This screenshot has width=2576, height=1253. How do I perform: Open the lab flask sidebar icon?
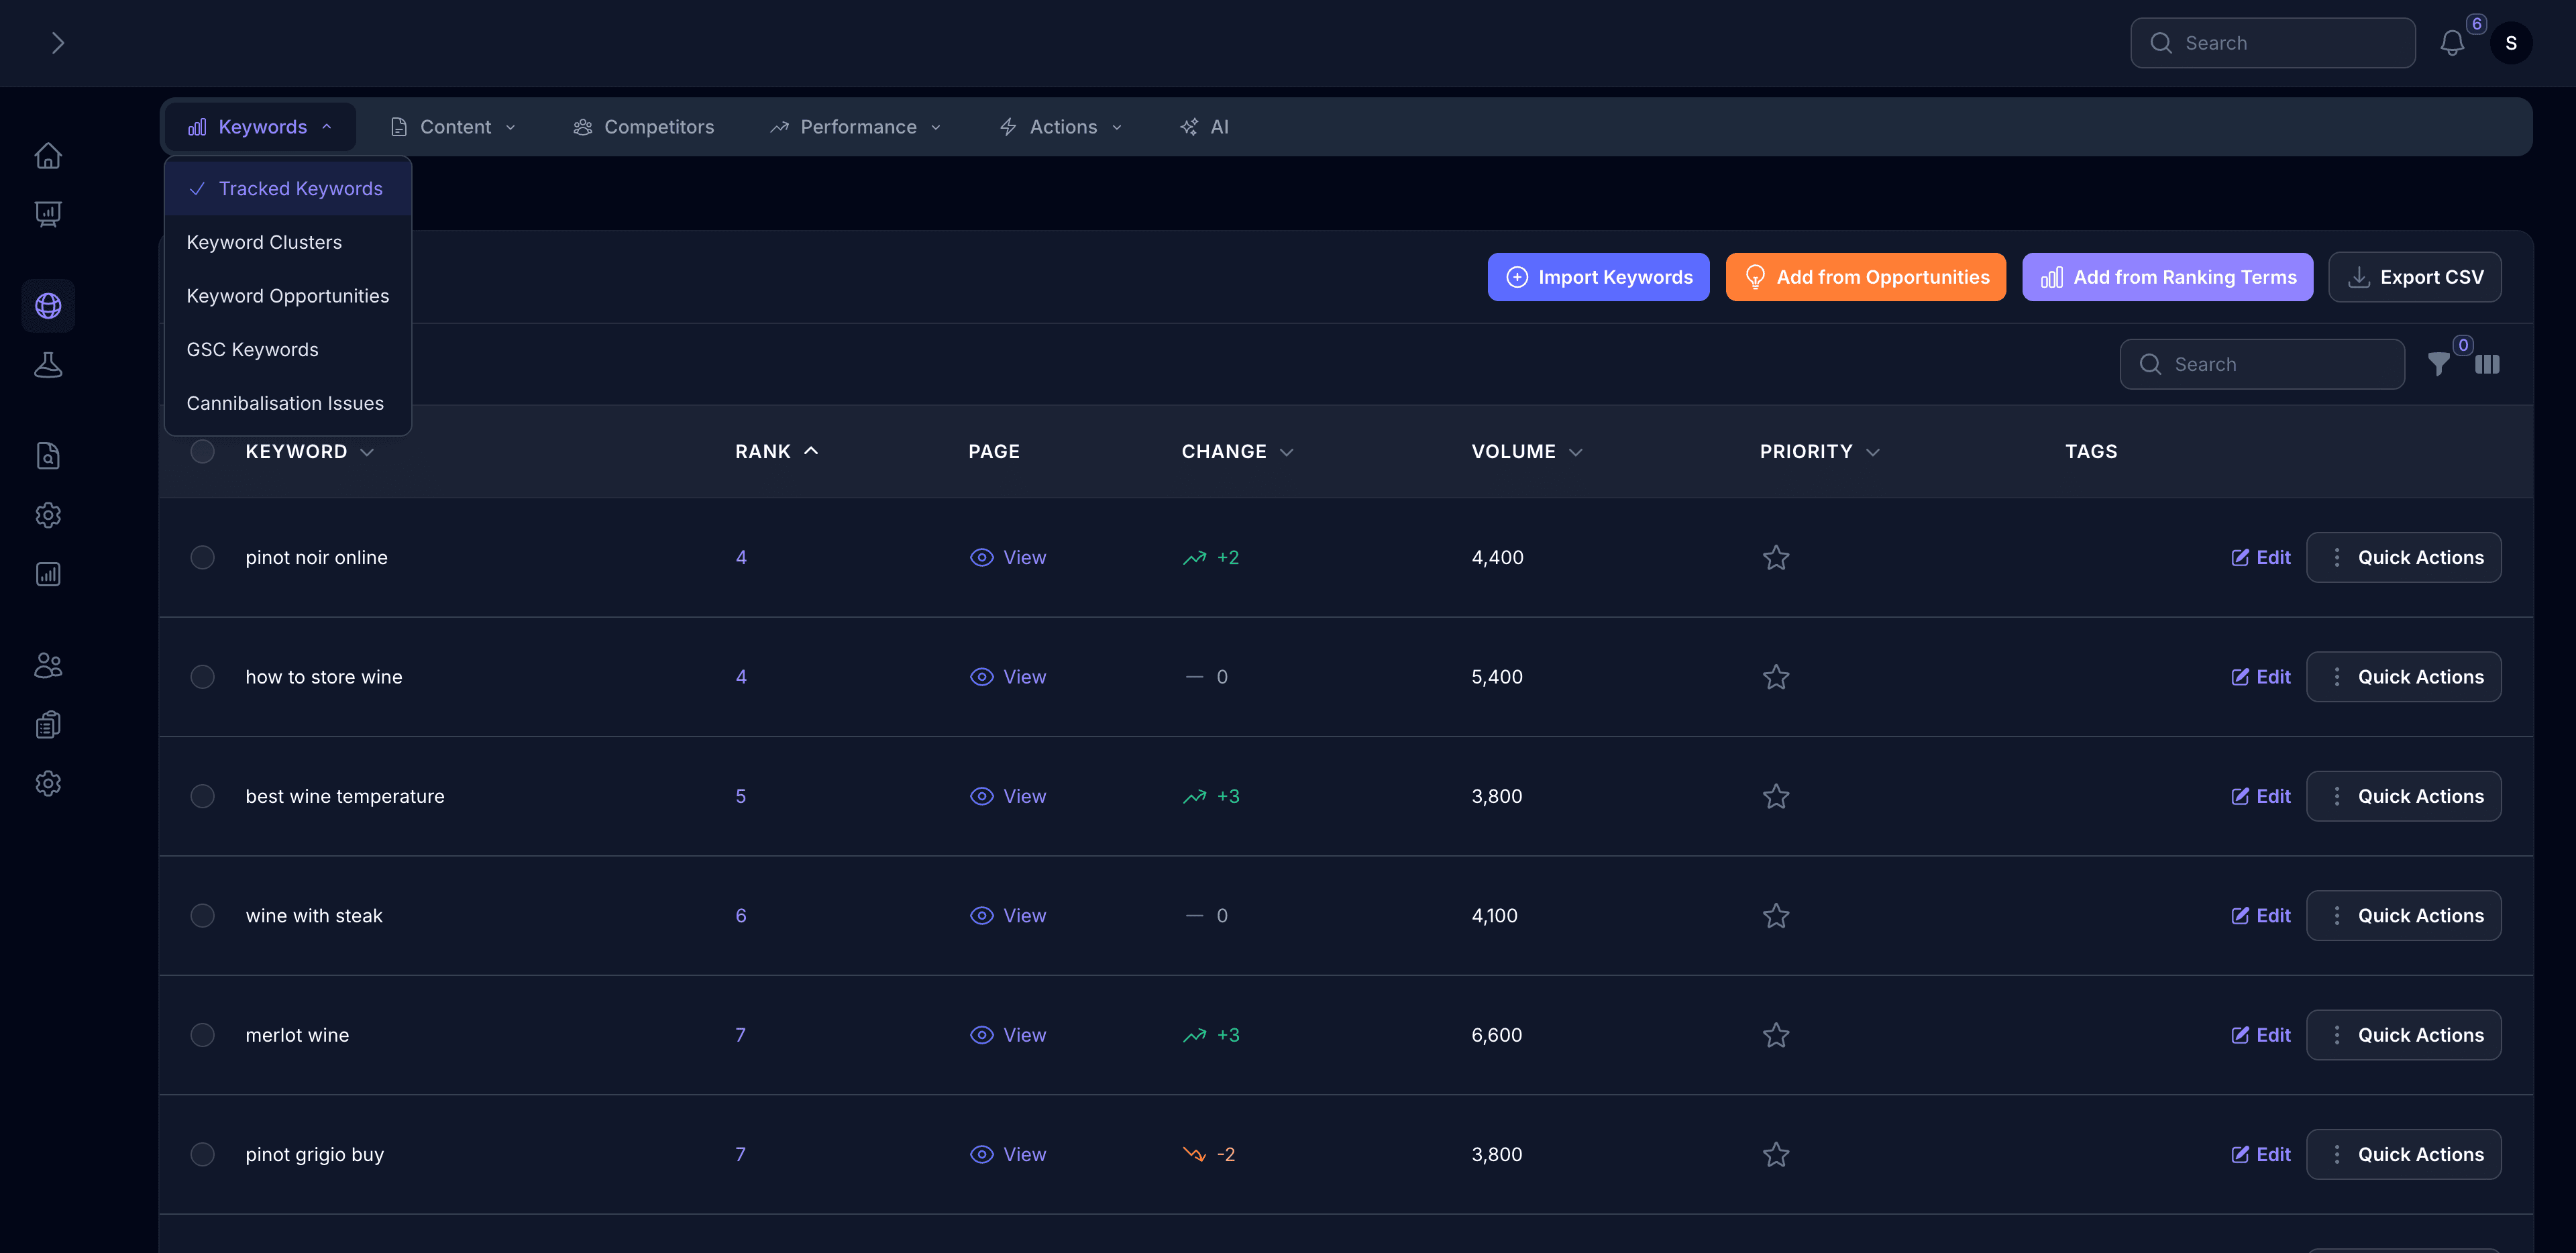[x=48, y=365]
